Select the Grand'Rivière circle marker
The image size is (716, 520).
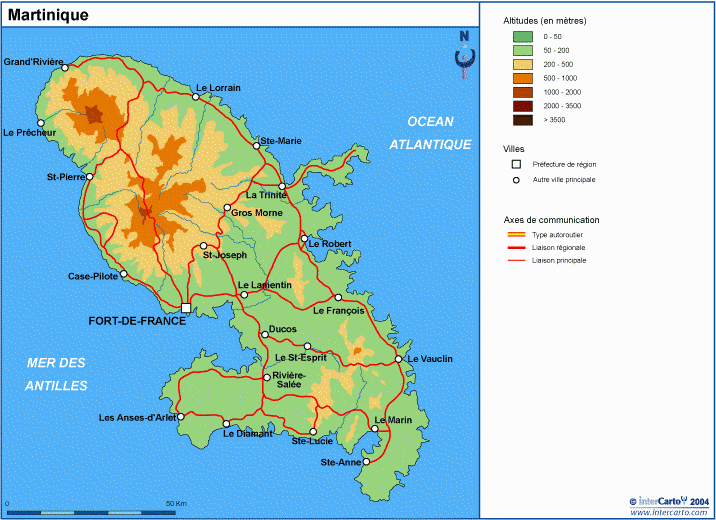point(65,68)
